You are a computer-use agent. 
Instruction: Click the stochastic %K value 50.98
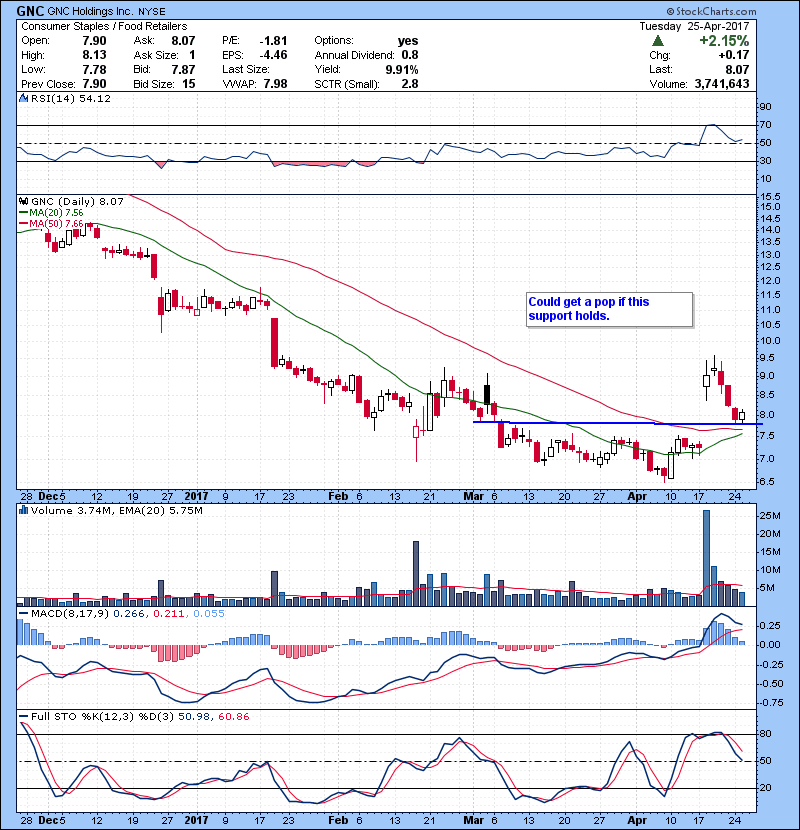(192, 716)
